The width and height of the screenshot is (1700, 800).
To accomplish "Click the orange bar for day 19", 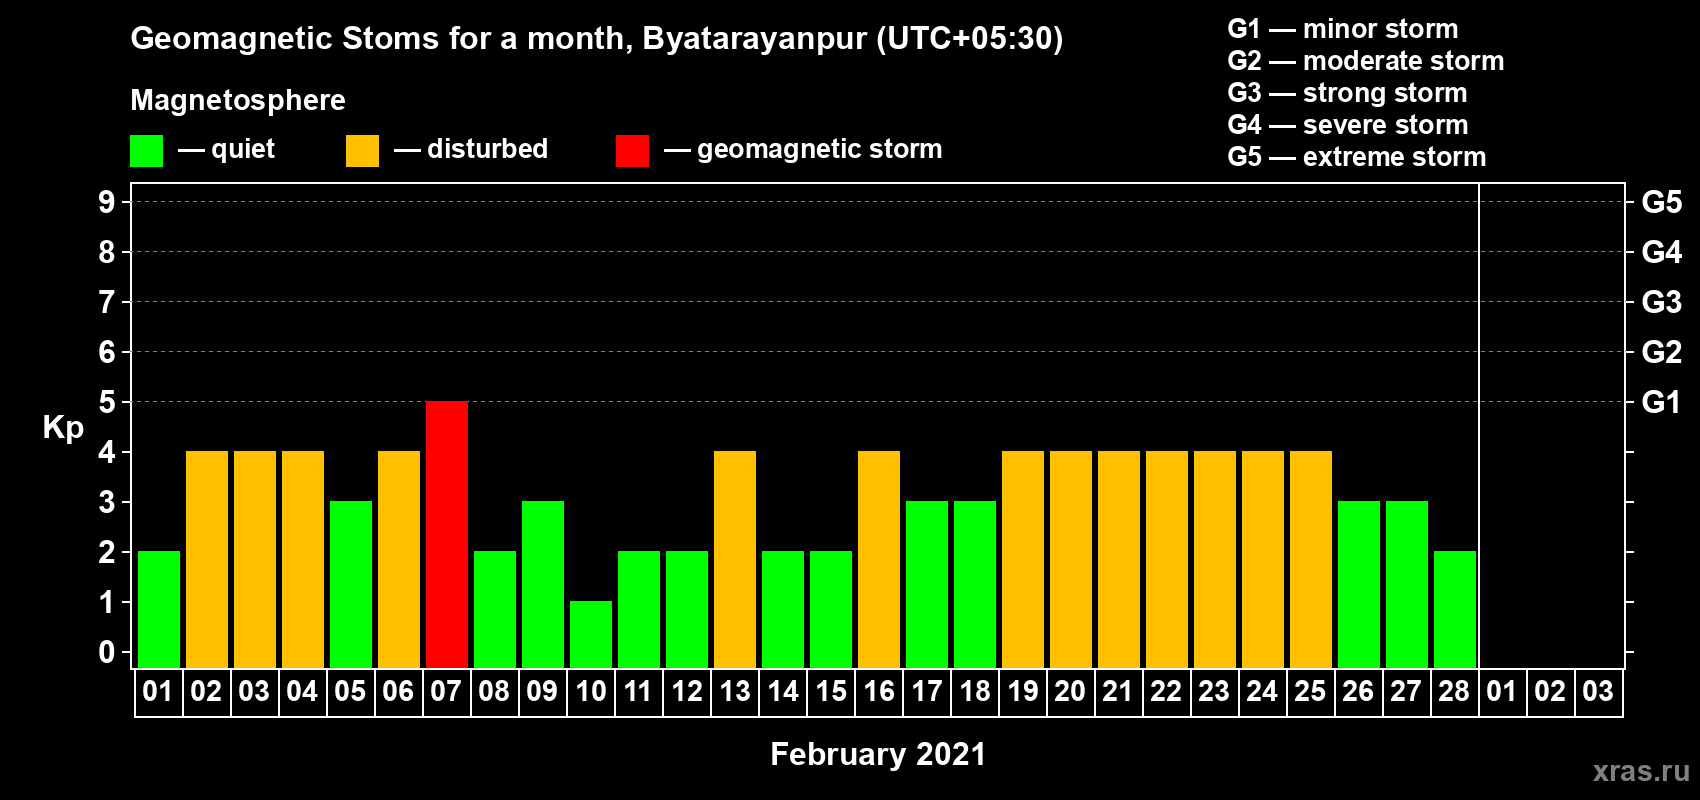I will (1023, 559).
